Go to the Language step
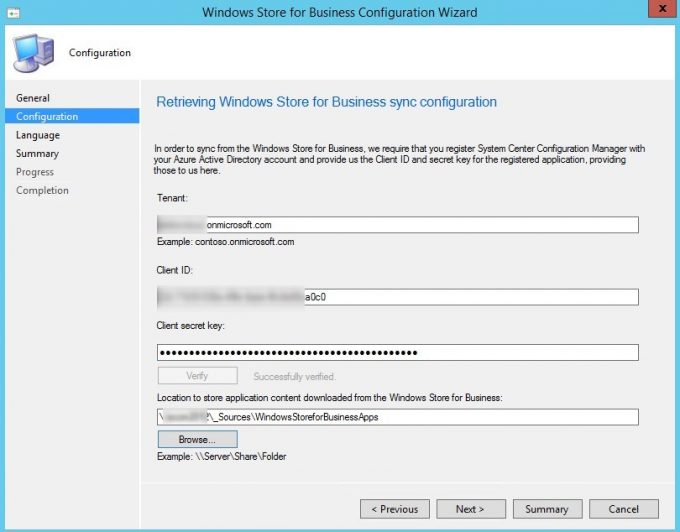680x532 pixels. click(38, 135)
